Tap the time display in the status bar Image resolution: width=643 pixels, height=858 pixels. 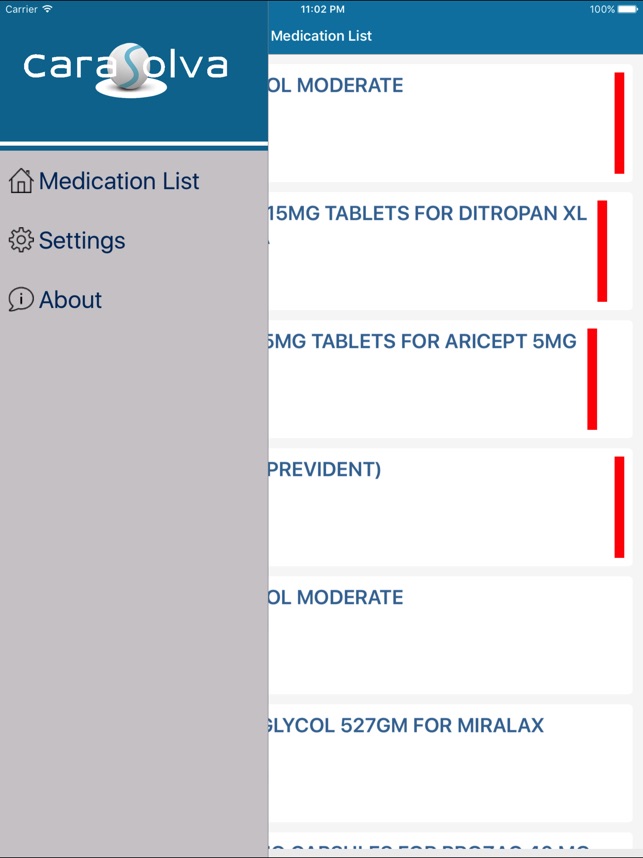tap(322, 9)
